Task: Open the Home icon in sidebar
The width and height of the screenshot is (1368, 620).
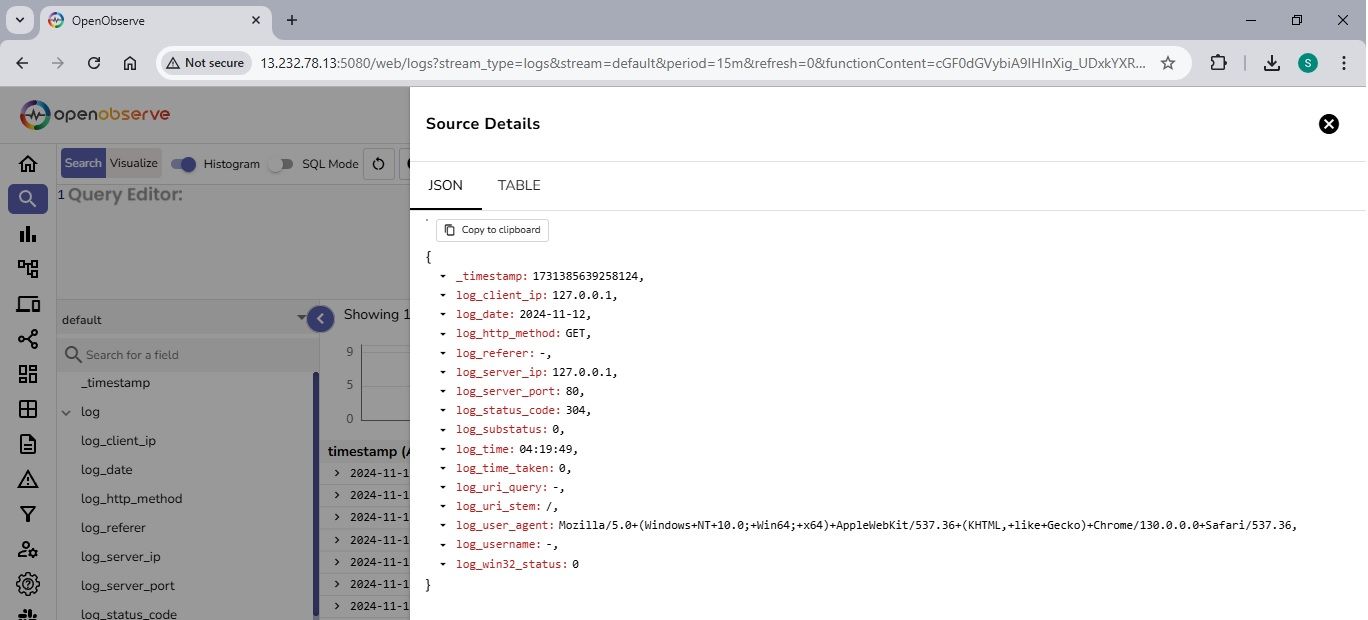Action: tap(28, 164)
